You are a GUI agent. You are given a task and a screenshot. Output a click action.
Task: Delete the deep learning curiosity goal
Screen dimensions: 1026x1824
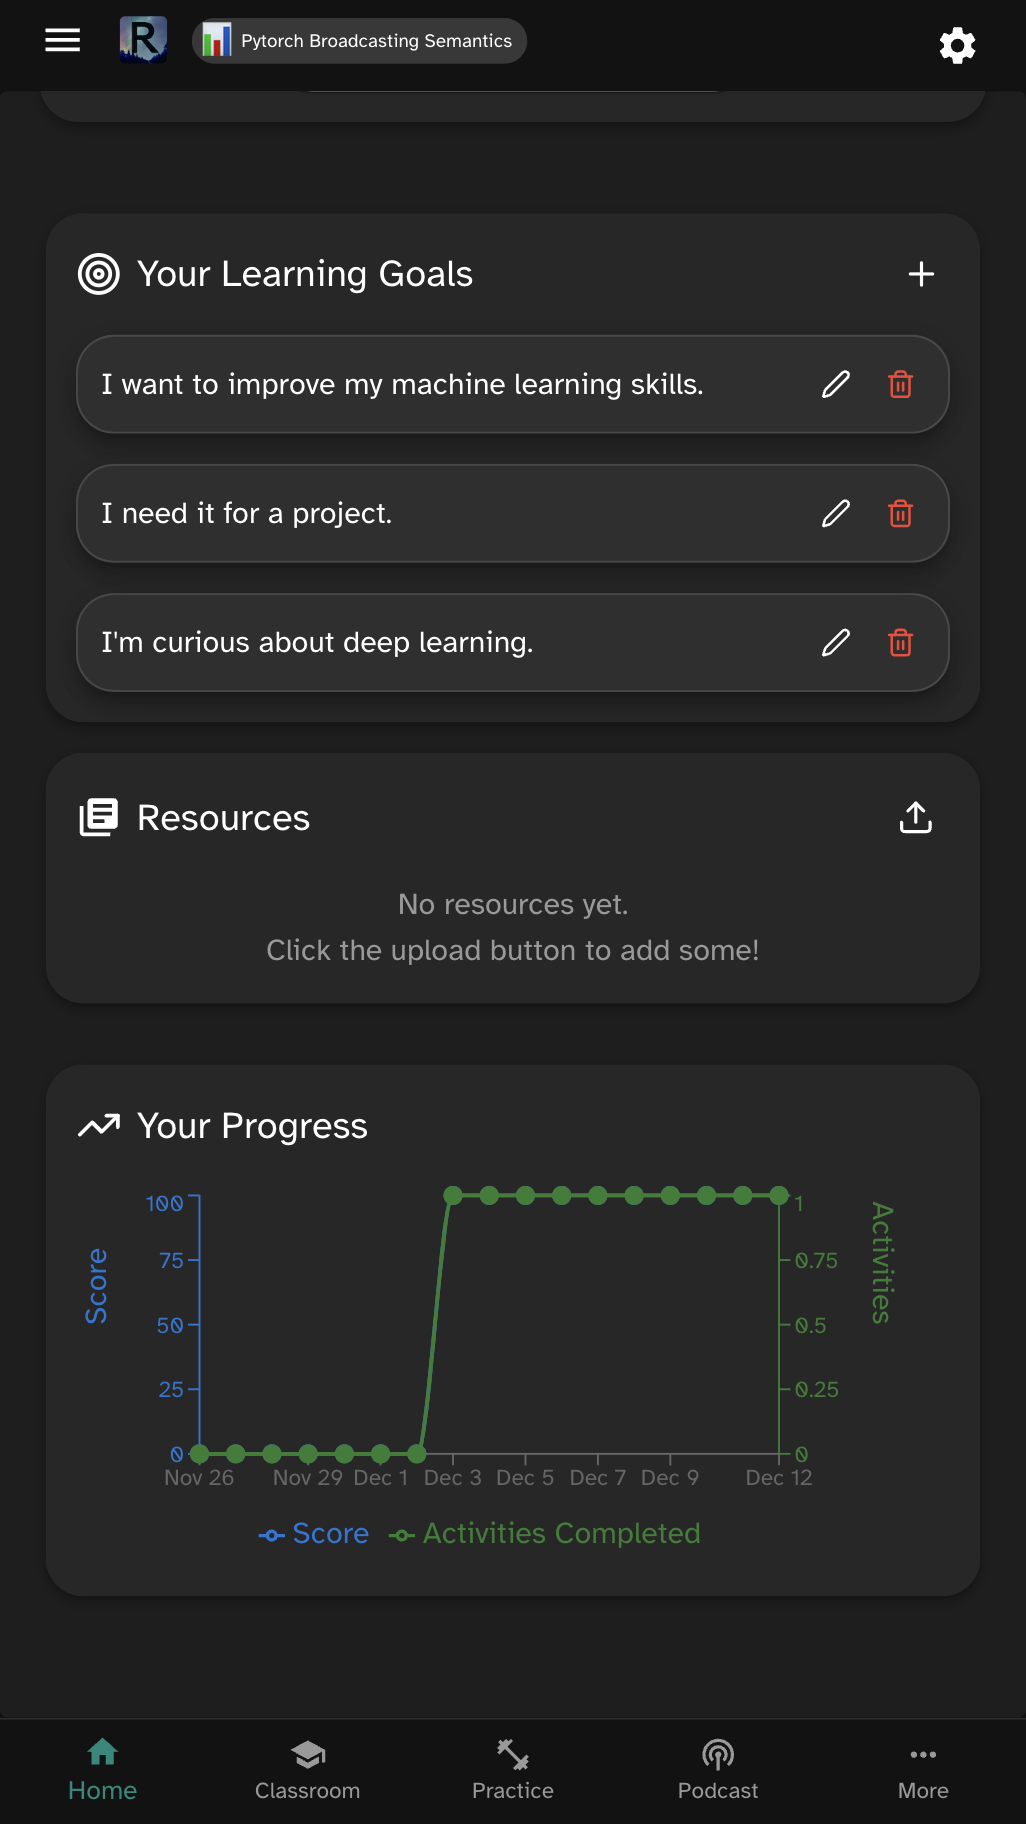click(x=900, y=642)
